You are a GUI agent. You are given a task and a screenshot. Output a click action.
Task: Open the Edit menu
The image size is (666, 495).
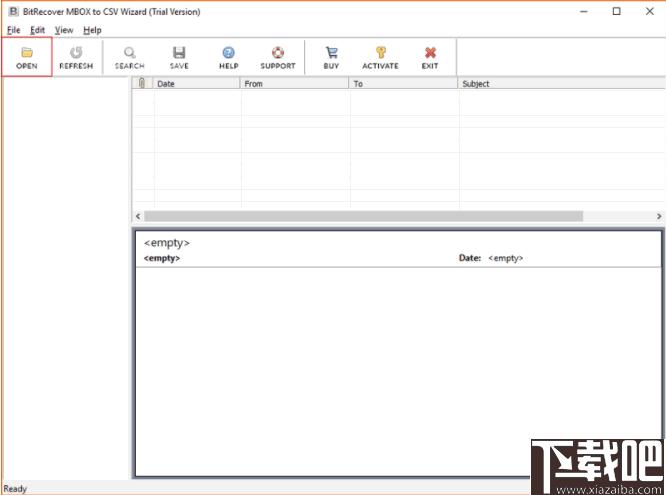click(x=37, y=30)
